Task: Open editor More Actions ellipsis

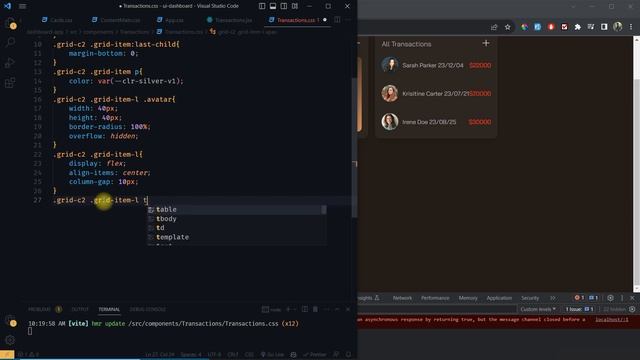Action: tap(348, 20)
